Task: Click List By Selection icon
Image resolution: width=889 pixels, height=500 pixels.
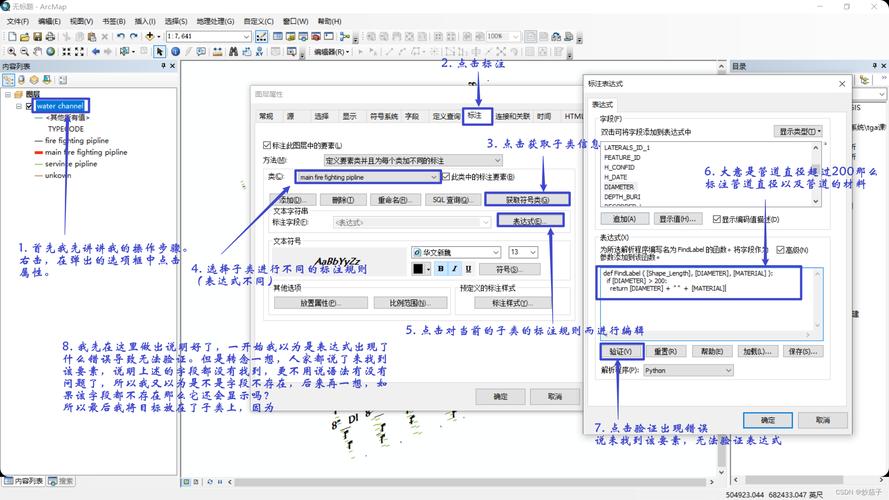Action: (47, 80)
